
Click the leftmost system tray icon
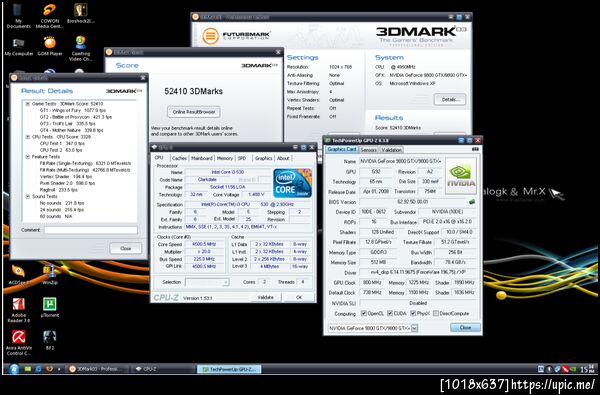(x=541, y=369)
